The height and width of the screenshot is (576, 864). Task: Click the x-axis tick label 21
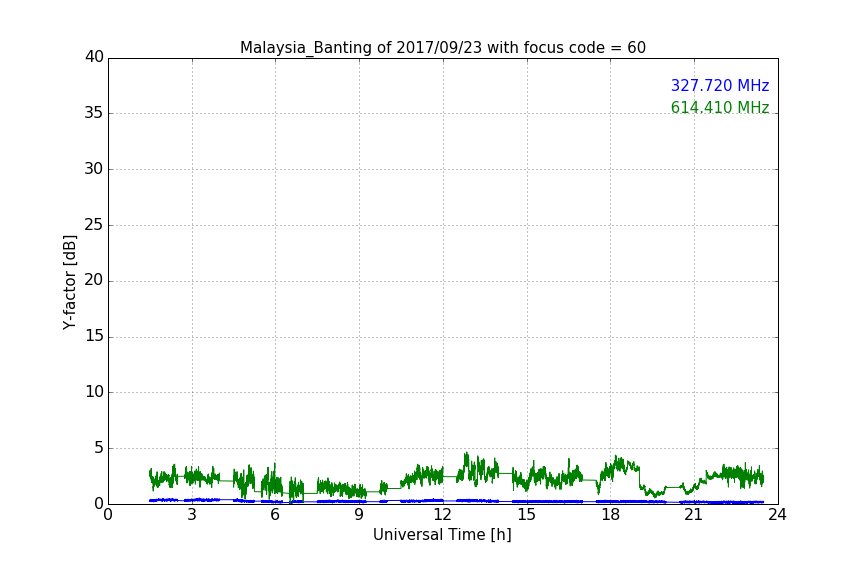tap(694, 515)
